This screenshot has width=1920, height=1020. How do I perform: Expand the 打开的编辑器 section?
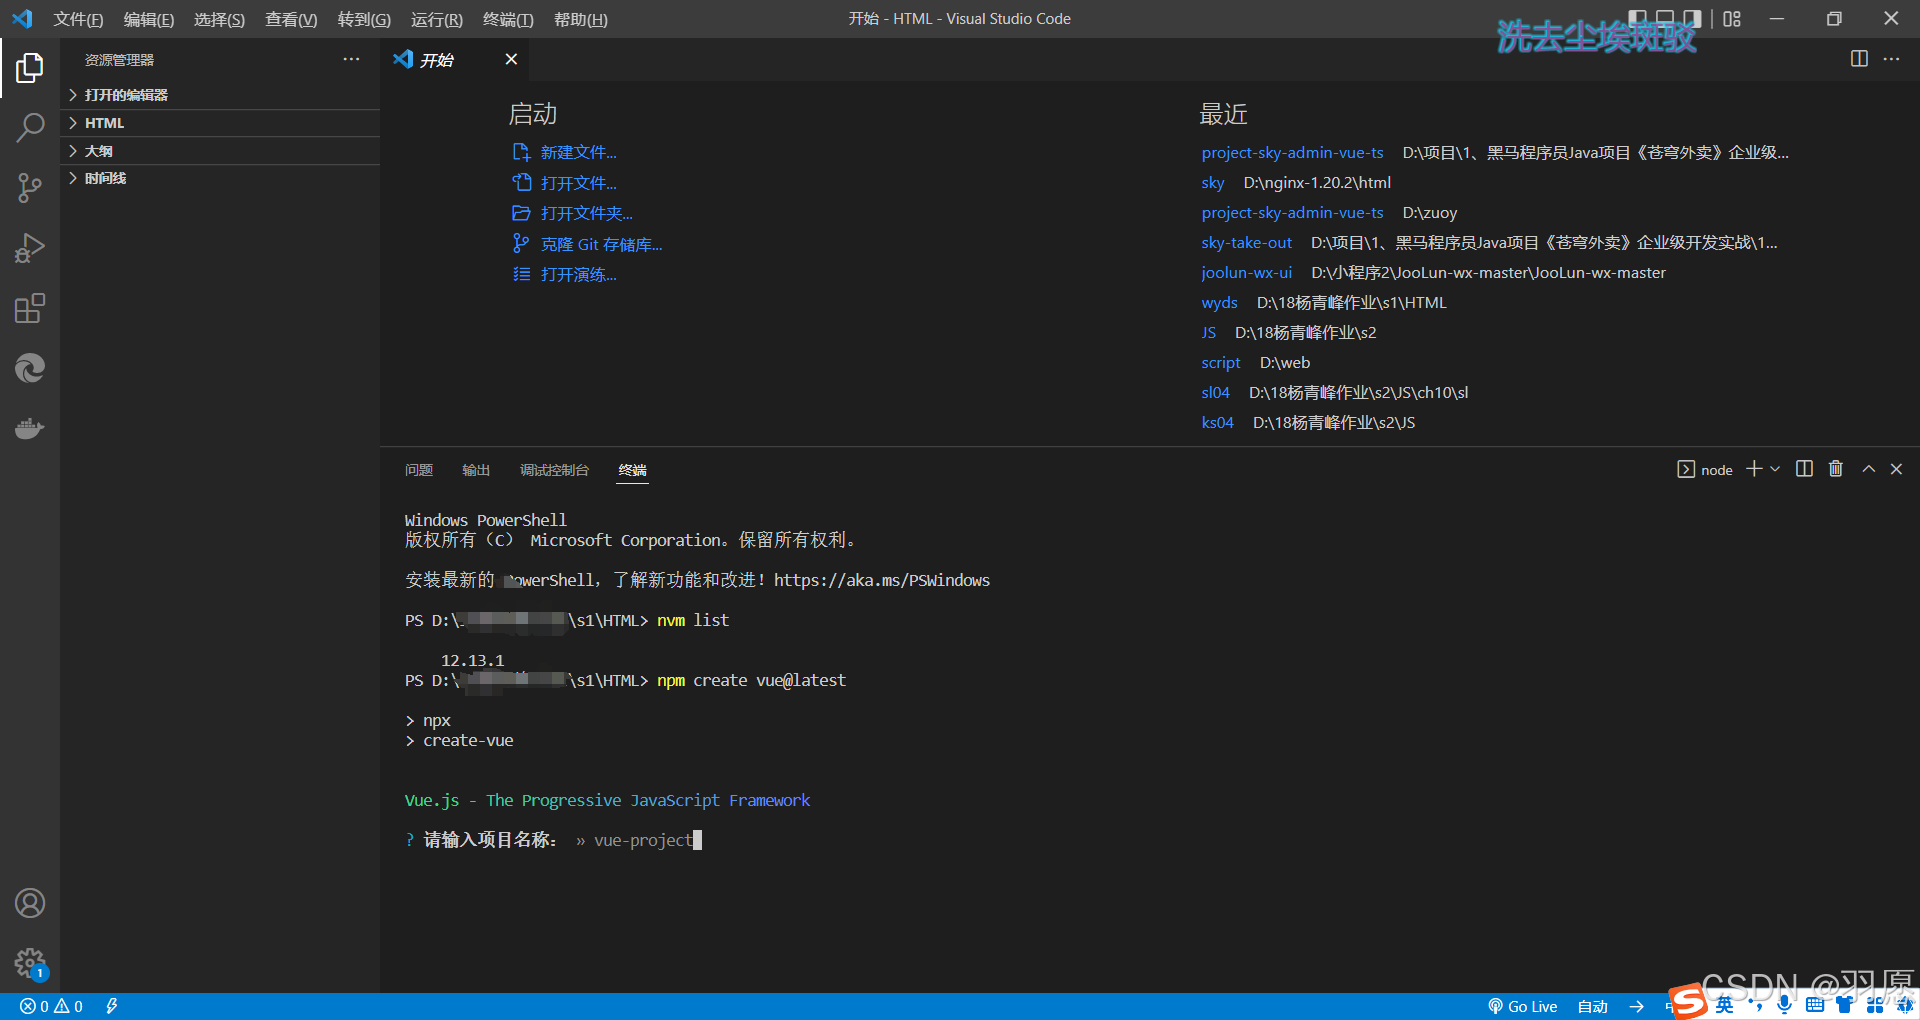pos(220,95)
